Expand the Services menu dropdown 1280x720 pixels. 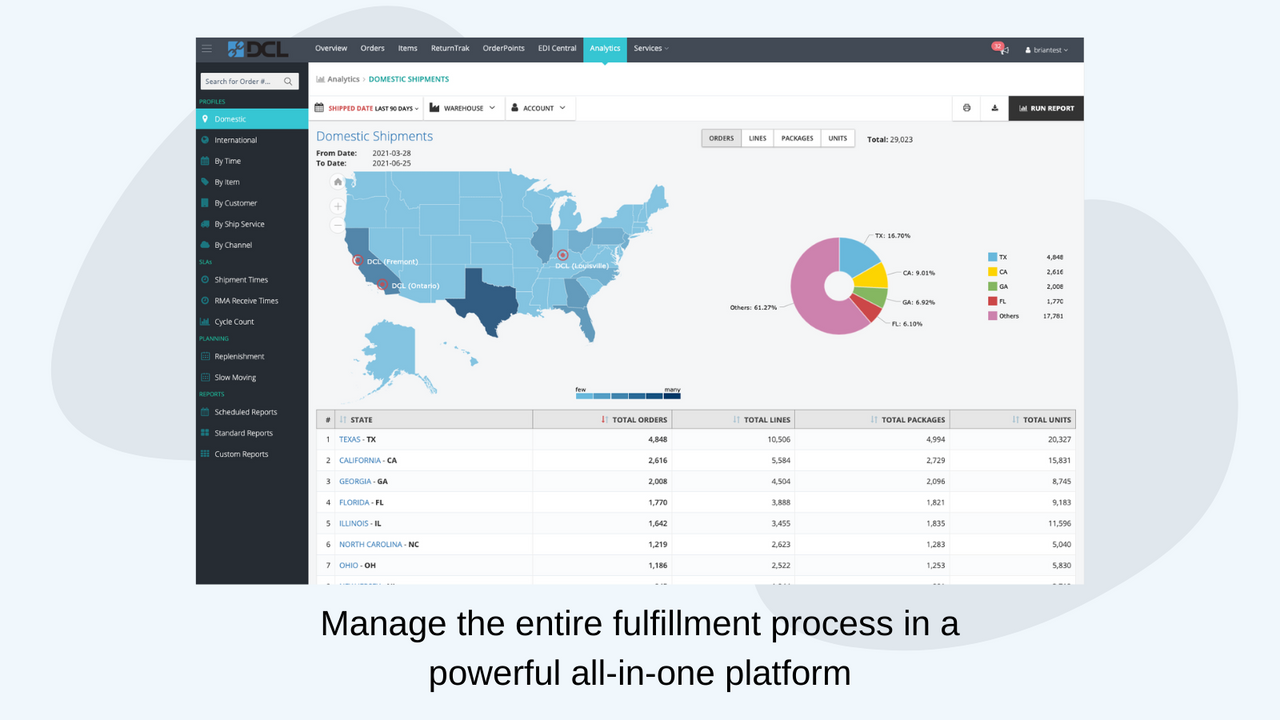pos(651,48)
